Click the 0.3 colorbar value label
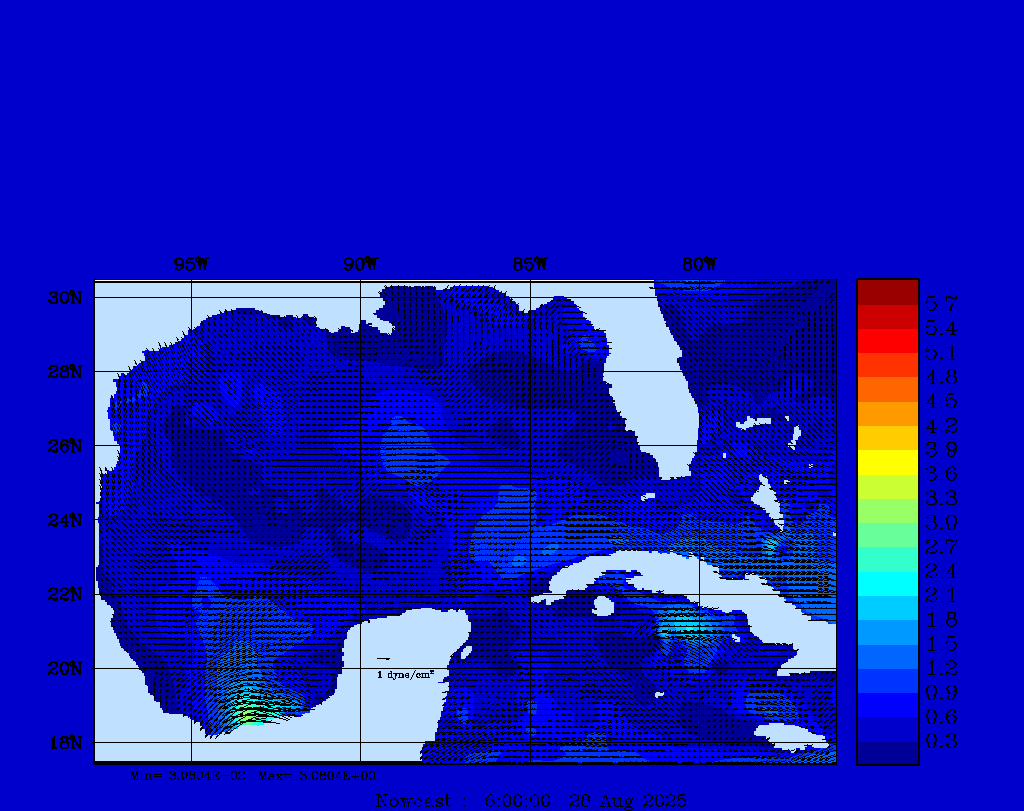Viewport: 1024px width, 811px height. [x=941, y=741]
